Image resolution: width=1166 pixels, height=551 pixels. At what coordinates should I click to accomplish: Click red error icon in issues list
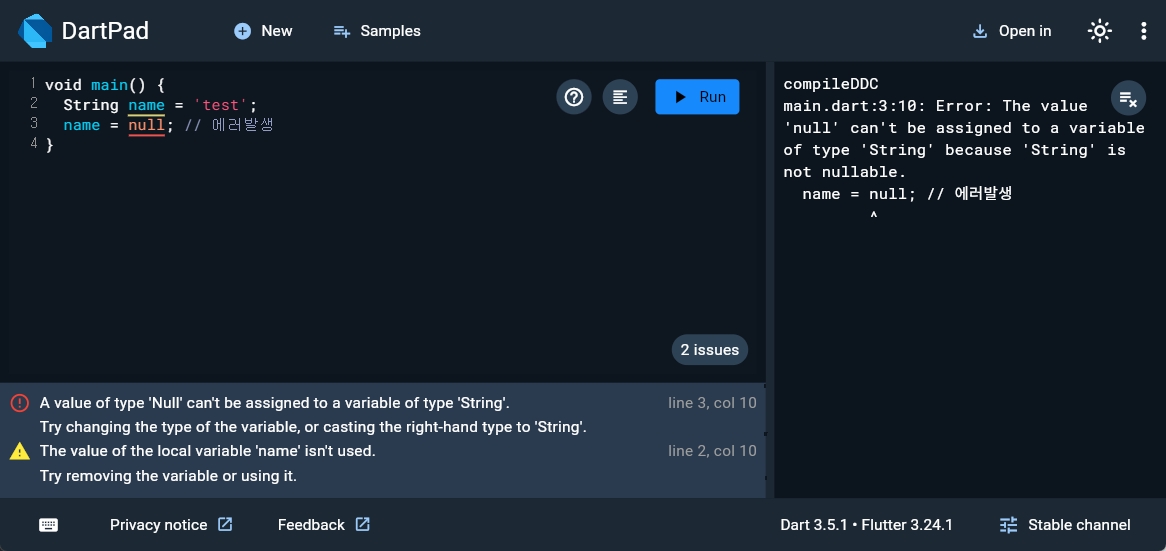pos(19,403)
